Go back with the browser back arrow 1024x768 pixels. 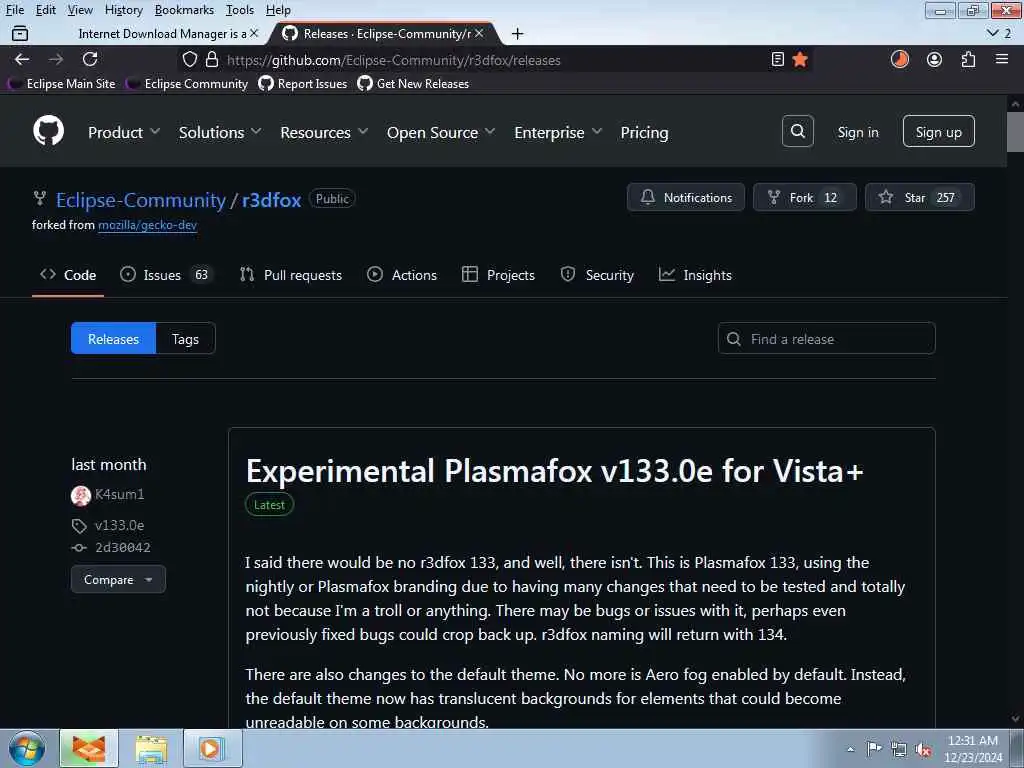tap(22, 59)
